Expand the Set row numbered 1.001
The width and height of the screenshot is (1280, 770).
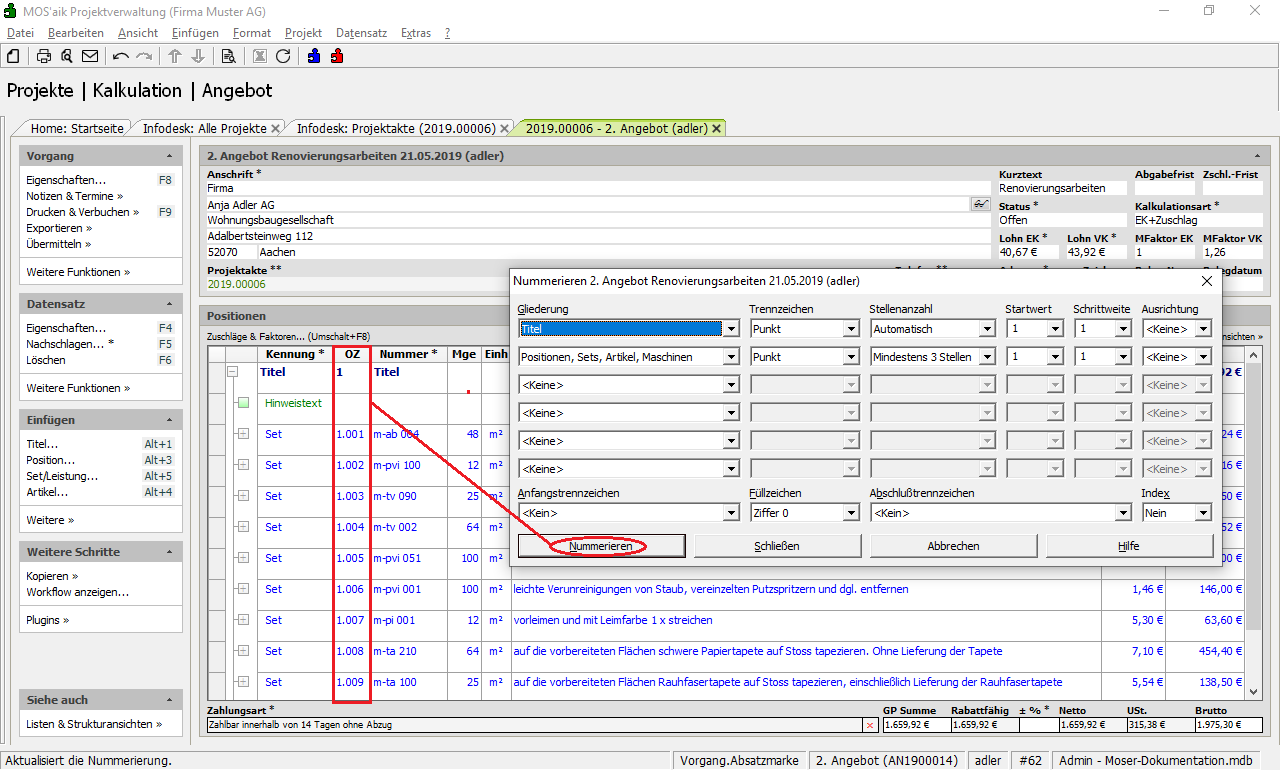(x=243, y=434)
